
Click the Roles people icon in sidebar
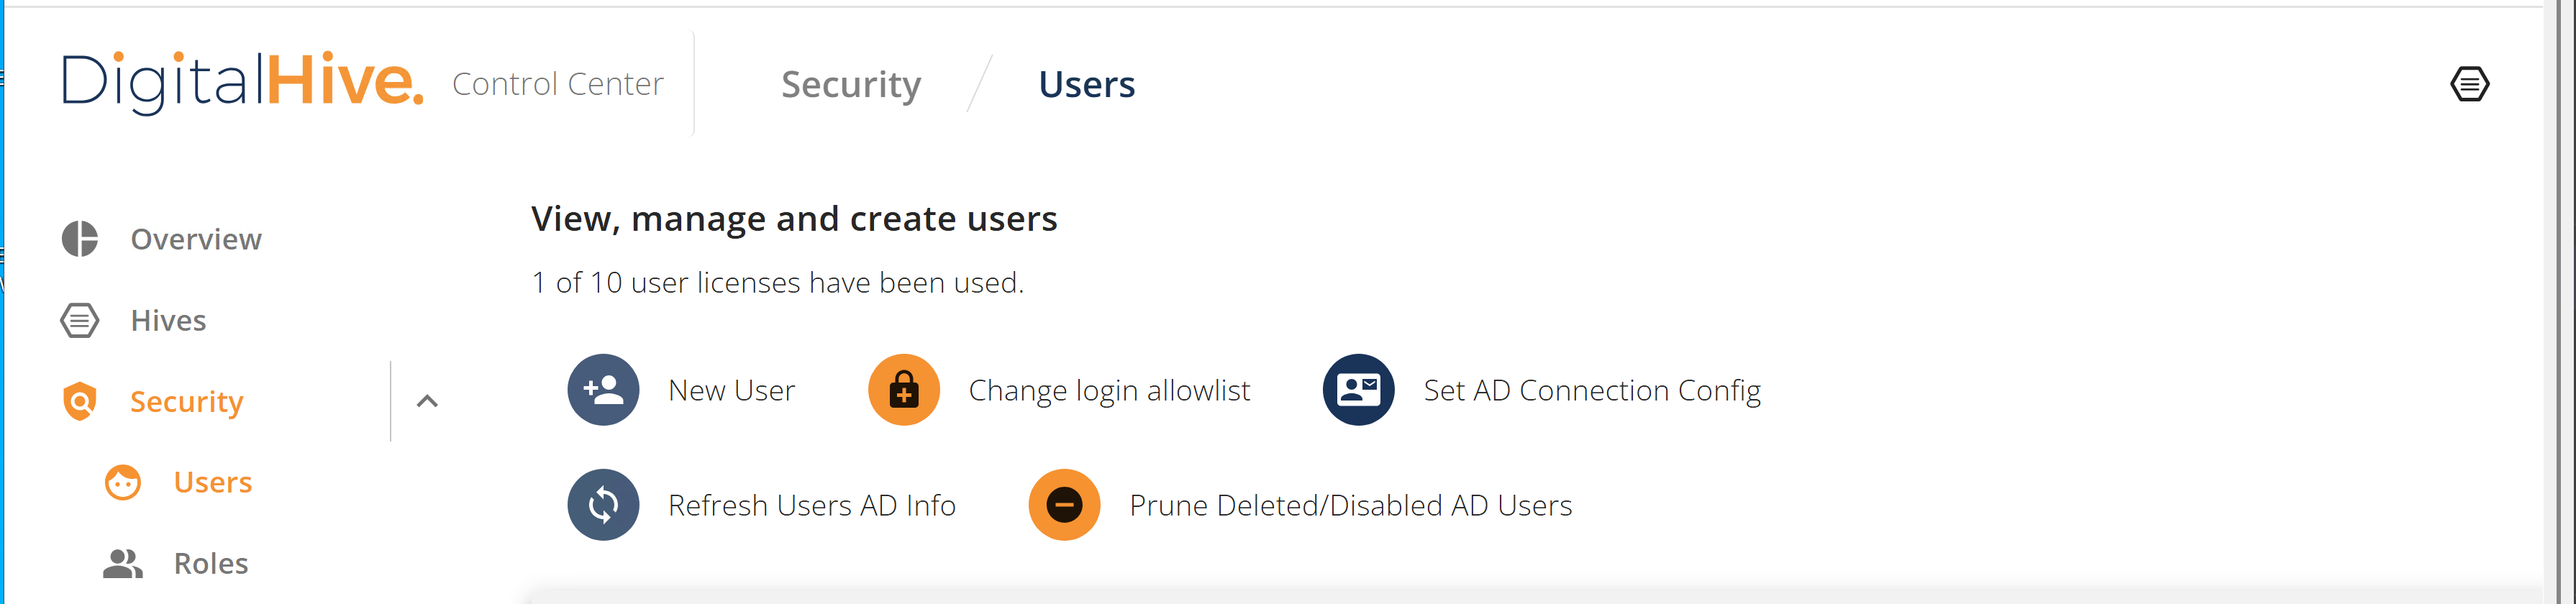point(123,563)
